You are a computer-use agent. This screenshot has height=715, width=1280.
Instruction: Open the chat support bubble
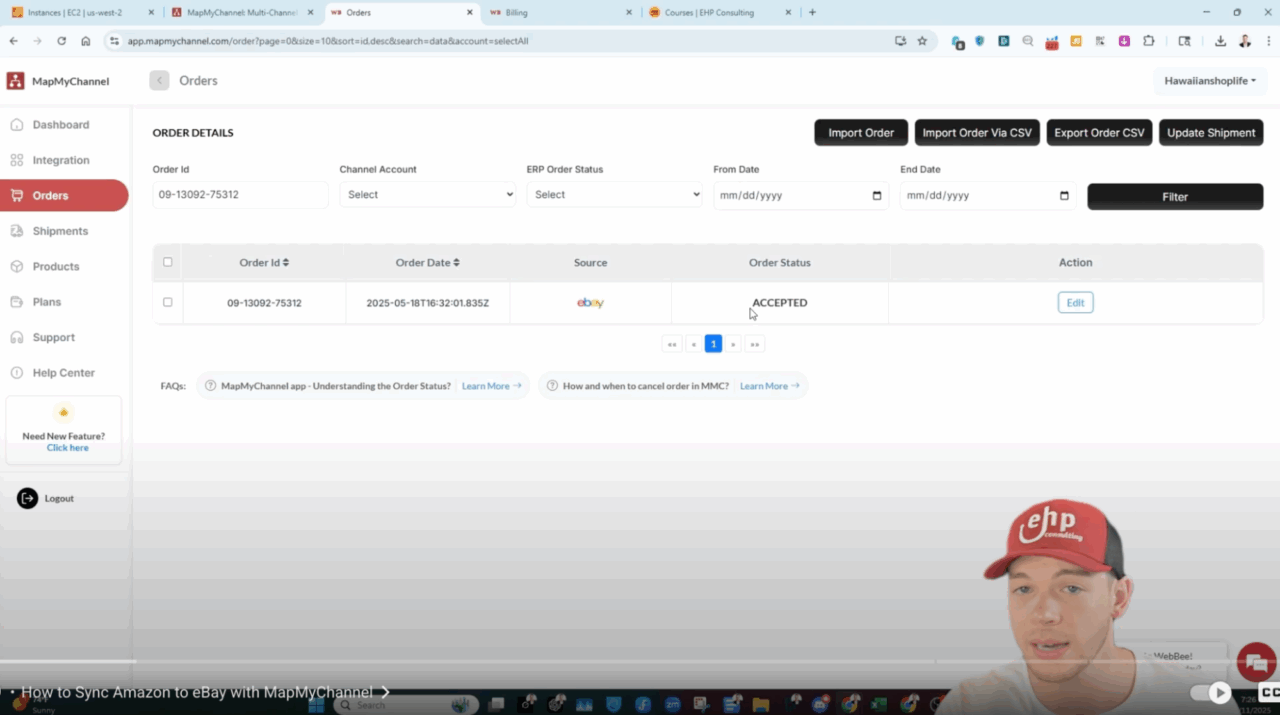1255,662
